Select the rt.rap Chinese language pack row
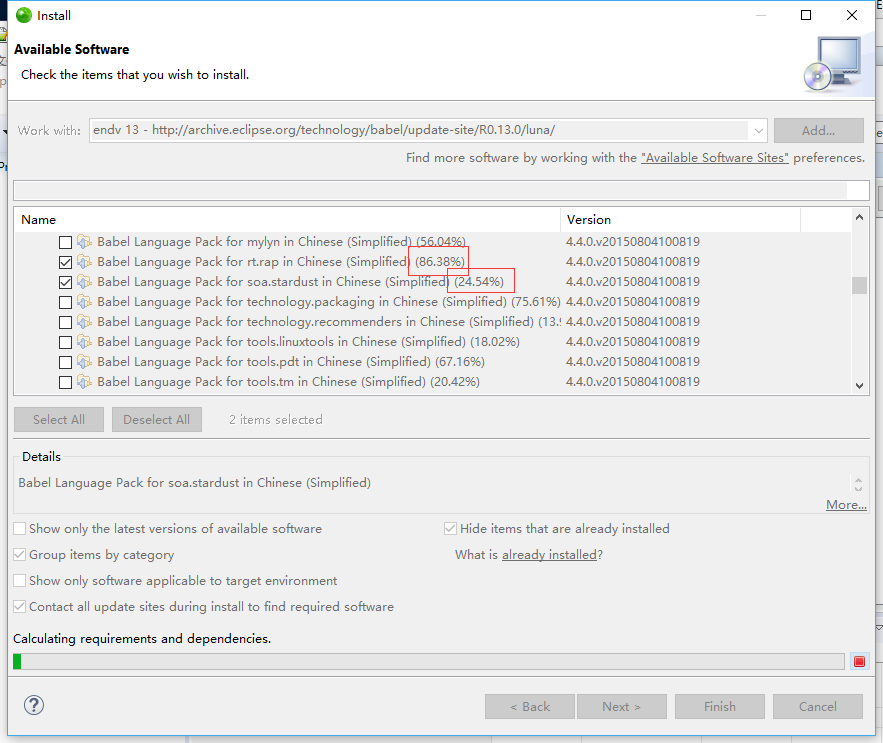This screenshot has height=743, width=883. (x=433, y=262)
